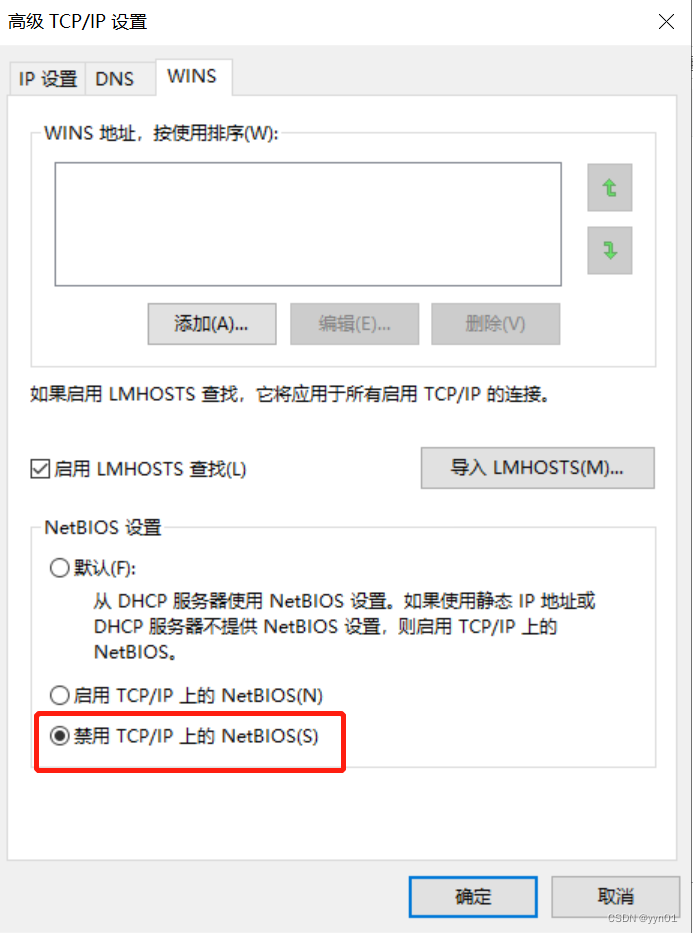Click the 高级 TCP/IP 设置 title bar text
The width and height of the screenshot is (693, 933).
pyautogui.click(x=77, y=22)
